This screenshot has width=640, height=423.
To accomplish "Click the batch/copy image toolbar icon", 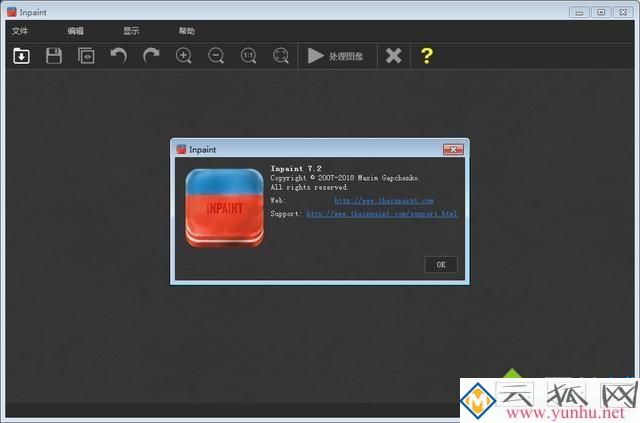I will point(86,56).
